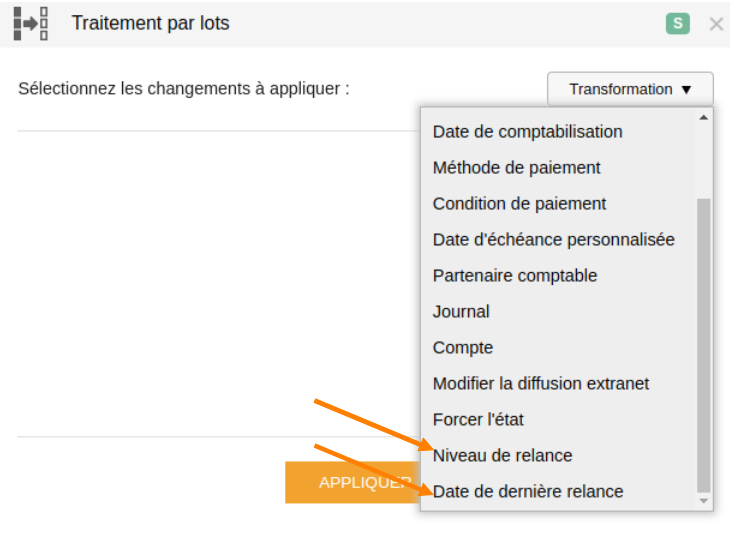
Task: Pick Niveau de relance from list
Action: click(x=502, y=455)
